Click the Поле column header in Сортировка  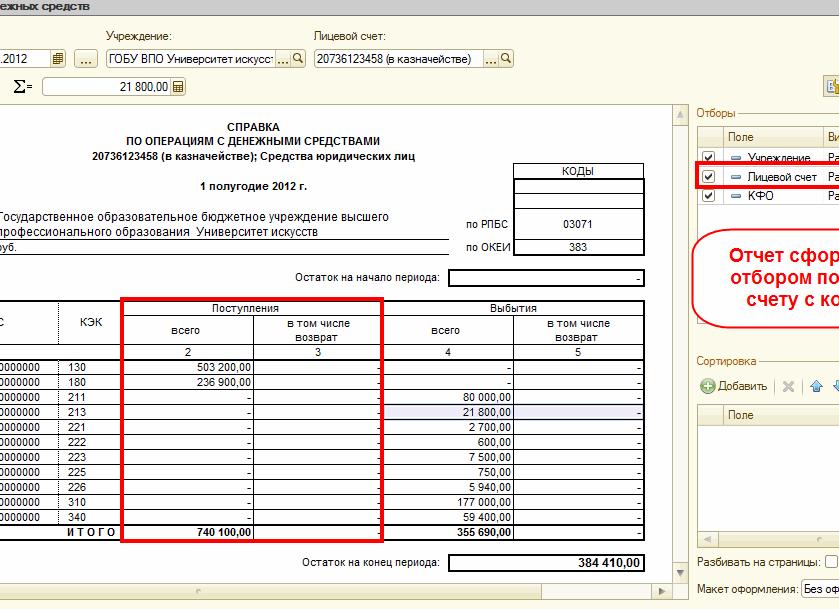tap(781, 415)
